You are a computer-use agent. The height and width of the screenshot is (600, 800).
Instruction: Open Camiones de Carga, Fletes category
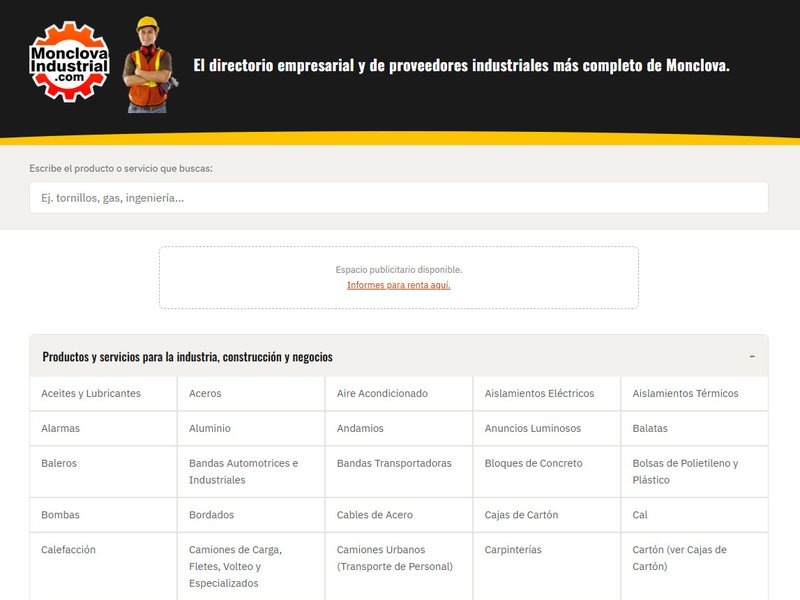click(235, 566)
